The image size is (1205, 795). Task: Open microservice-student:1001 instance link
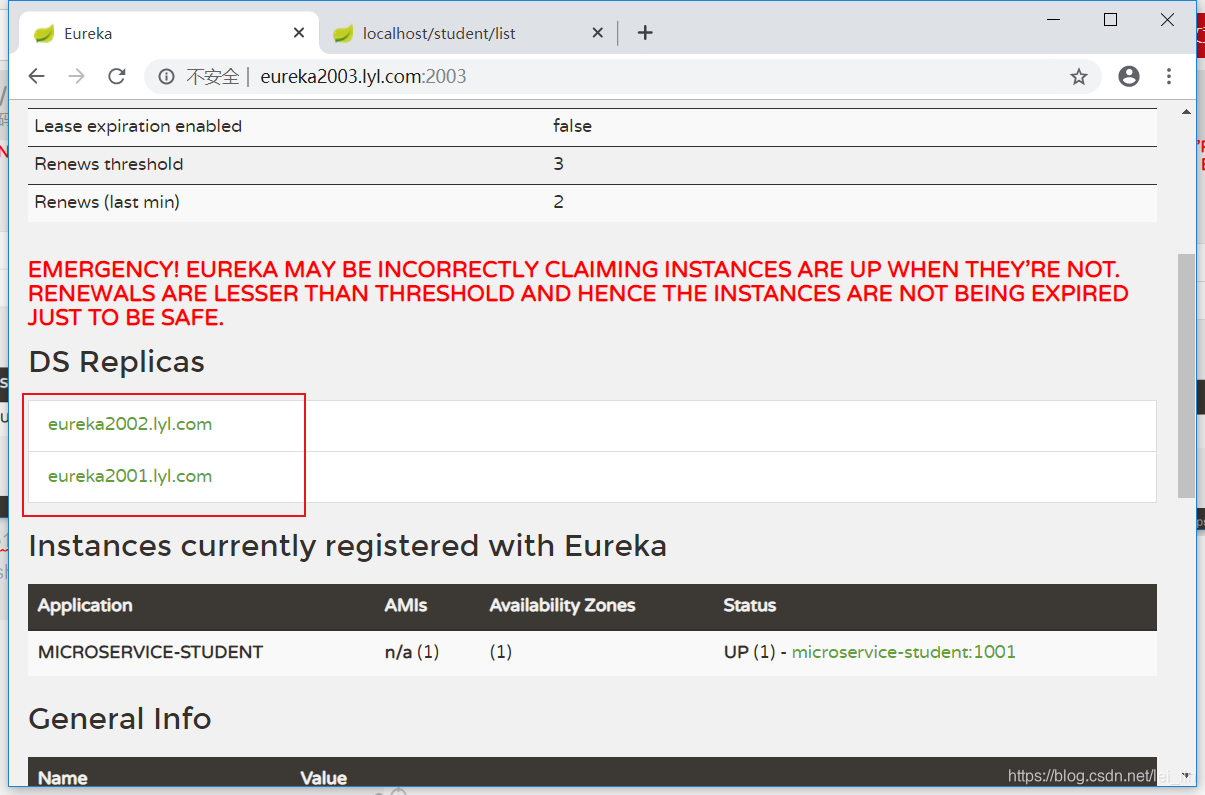(904, 652)
